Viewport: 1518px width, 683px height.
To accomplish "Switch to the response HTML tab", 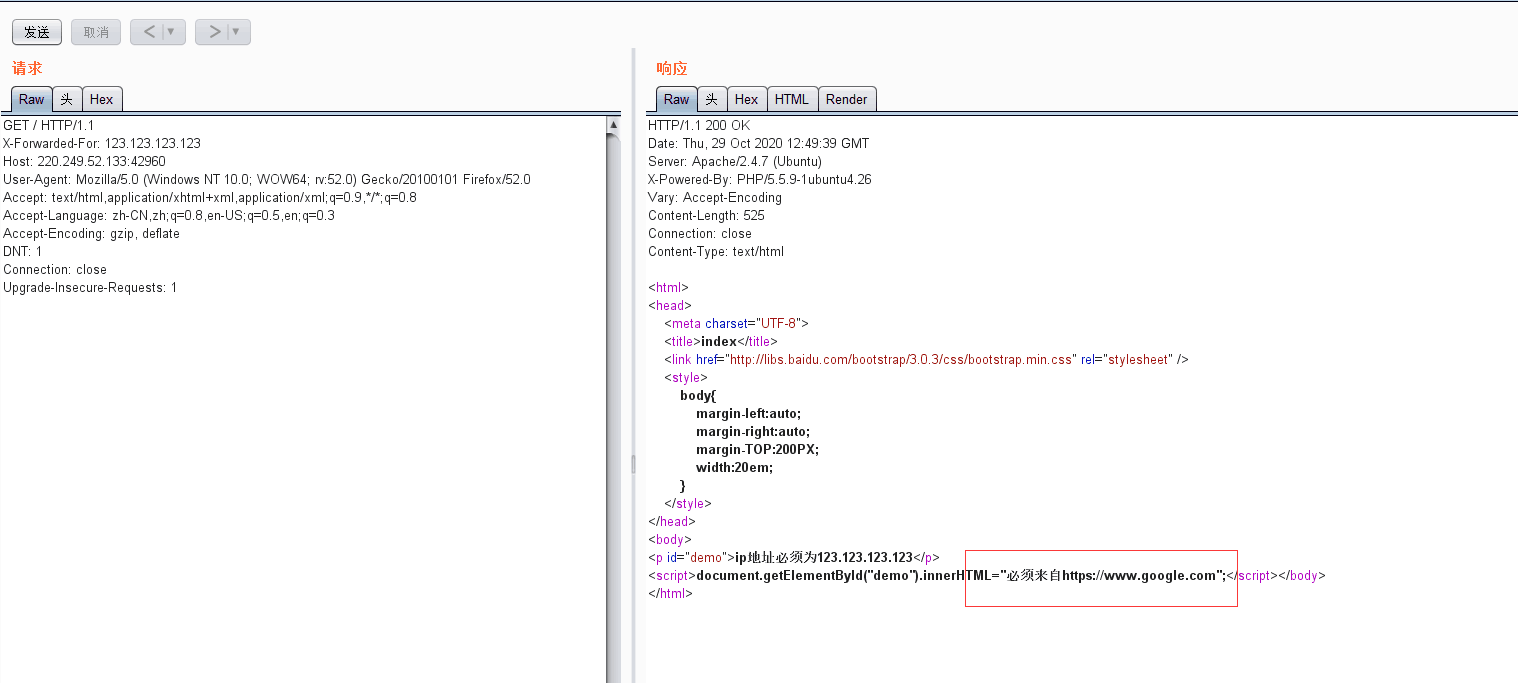I will pos(792,99).
